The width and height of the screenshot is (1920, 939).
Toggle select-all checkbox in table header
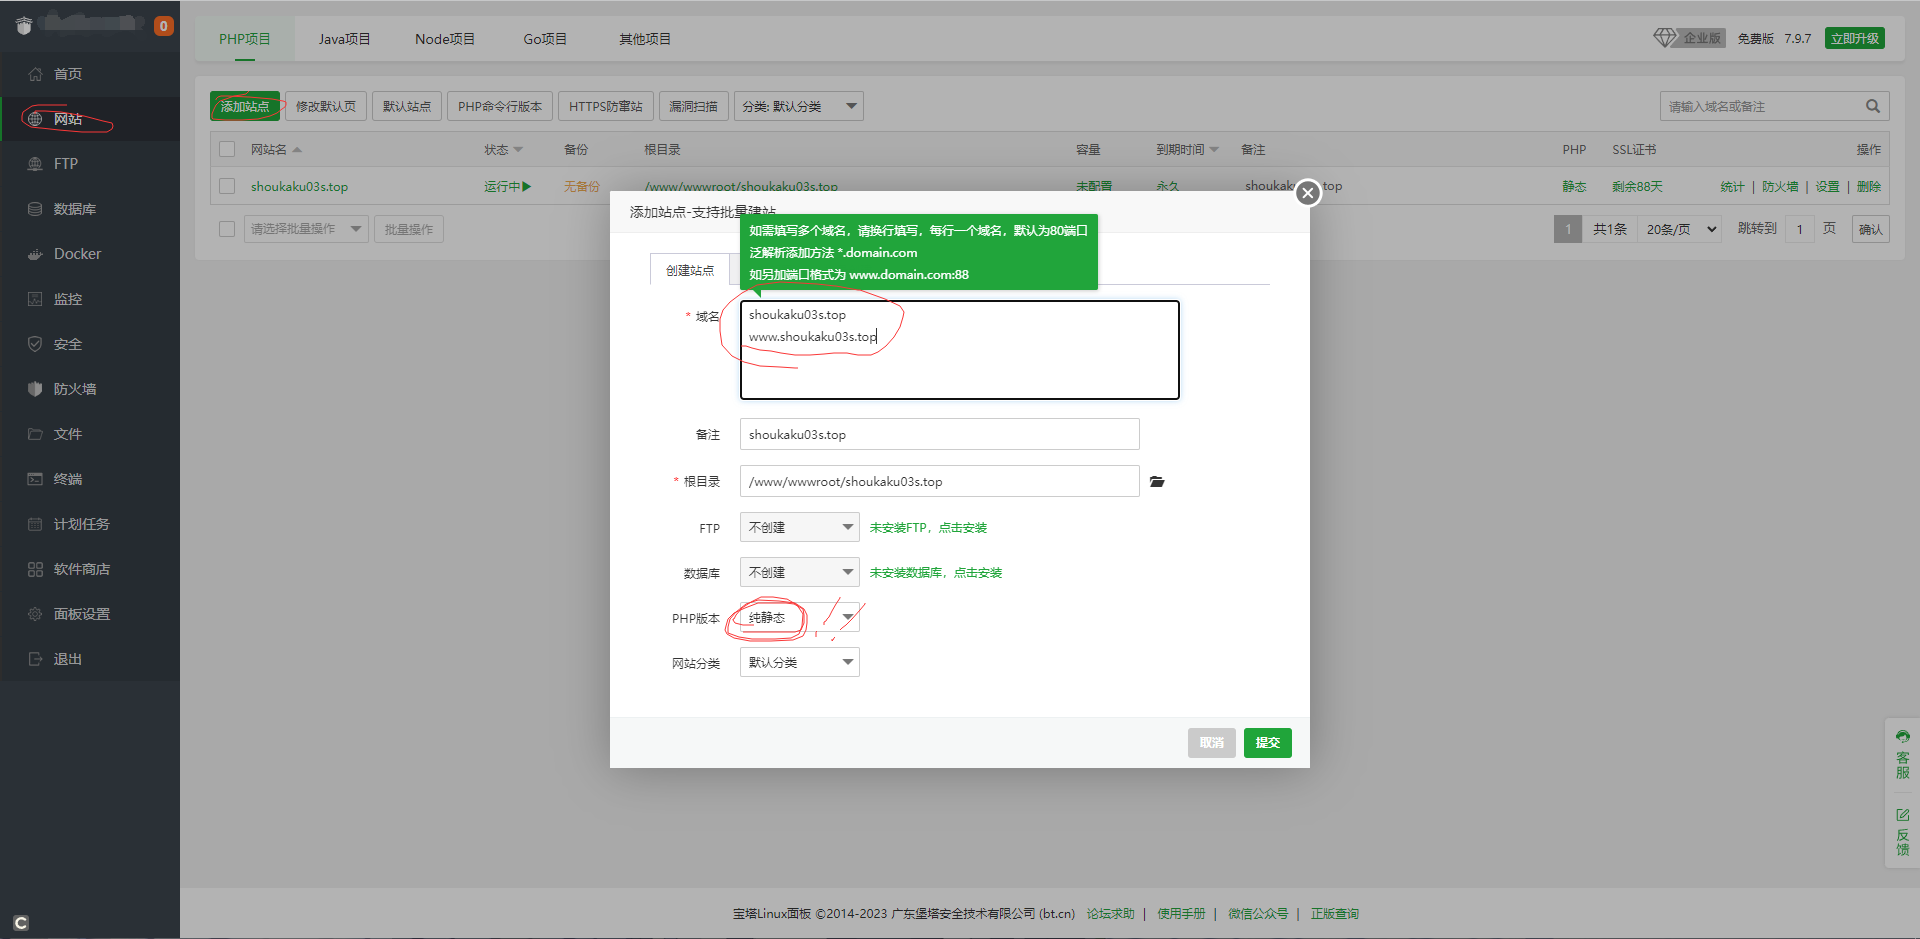pyautogui.click(x=227, y=149)
